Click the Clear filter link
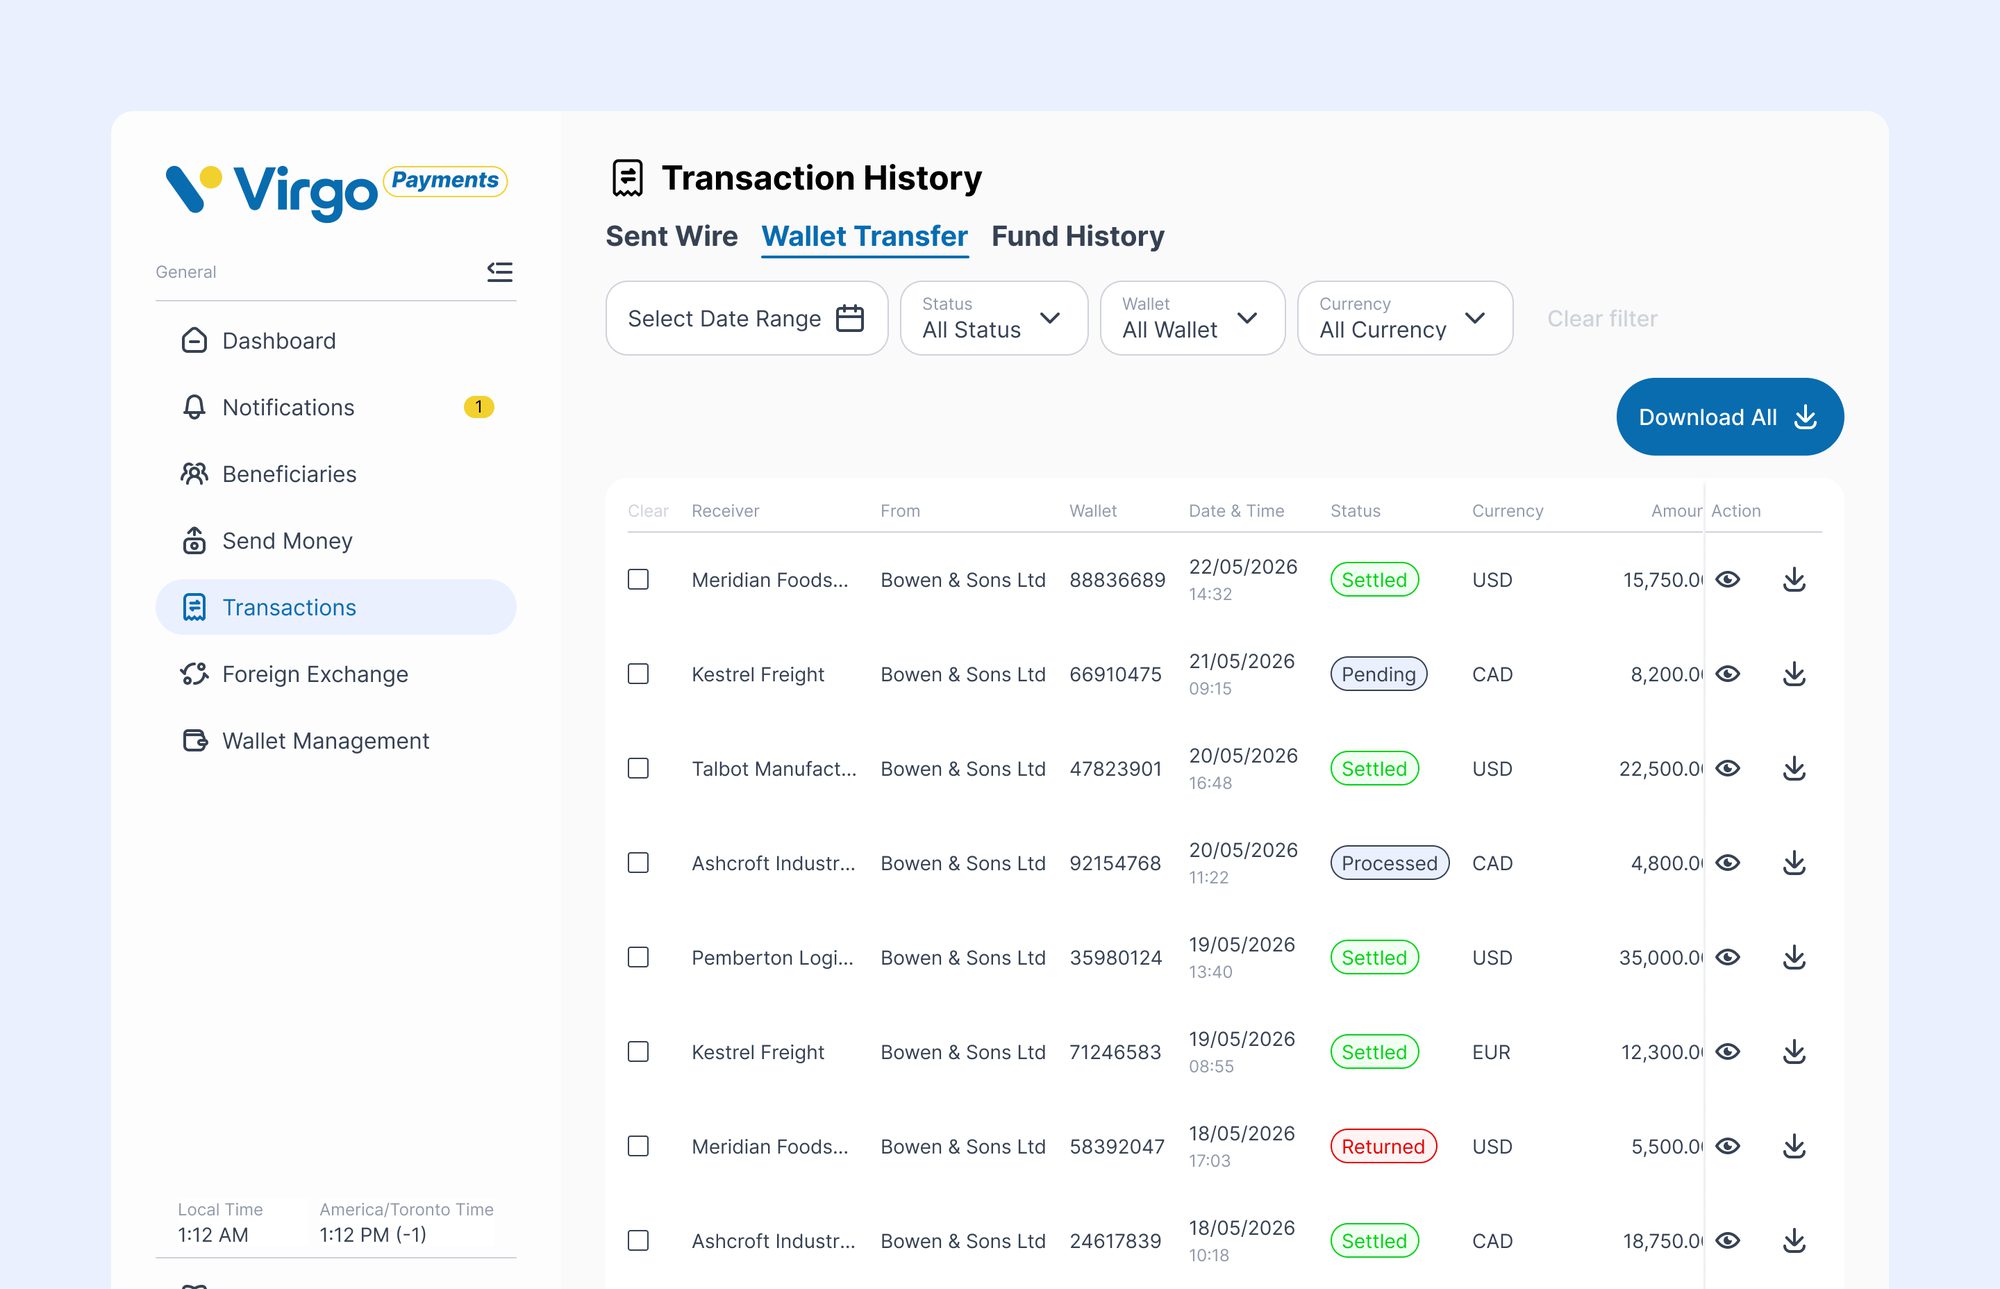This screenshot has height=1289, width=2000. click(1602, 319)
